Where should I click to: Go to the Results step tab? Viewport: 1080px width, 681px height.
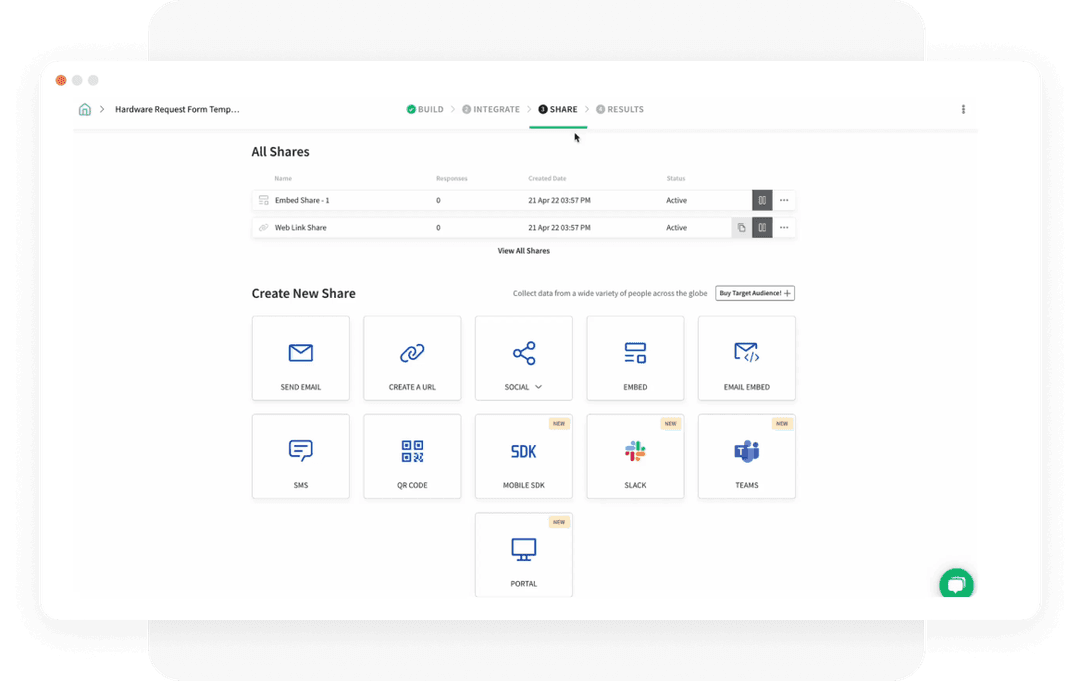pos(620,109)
